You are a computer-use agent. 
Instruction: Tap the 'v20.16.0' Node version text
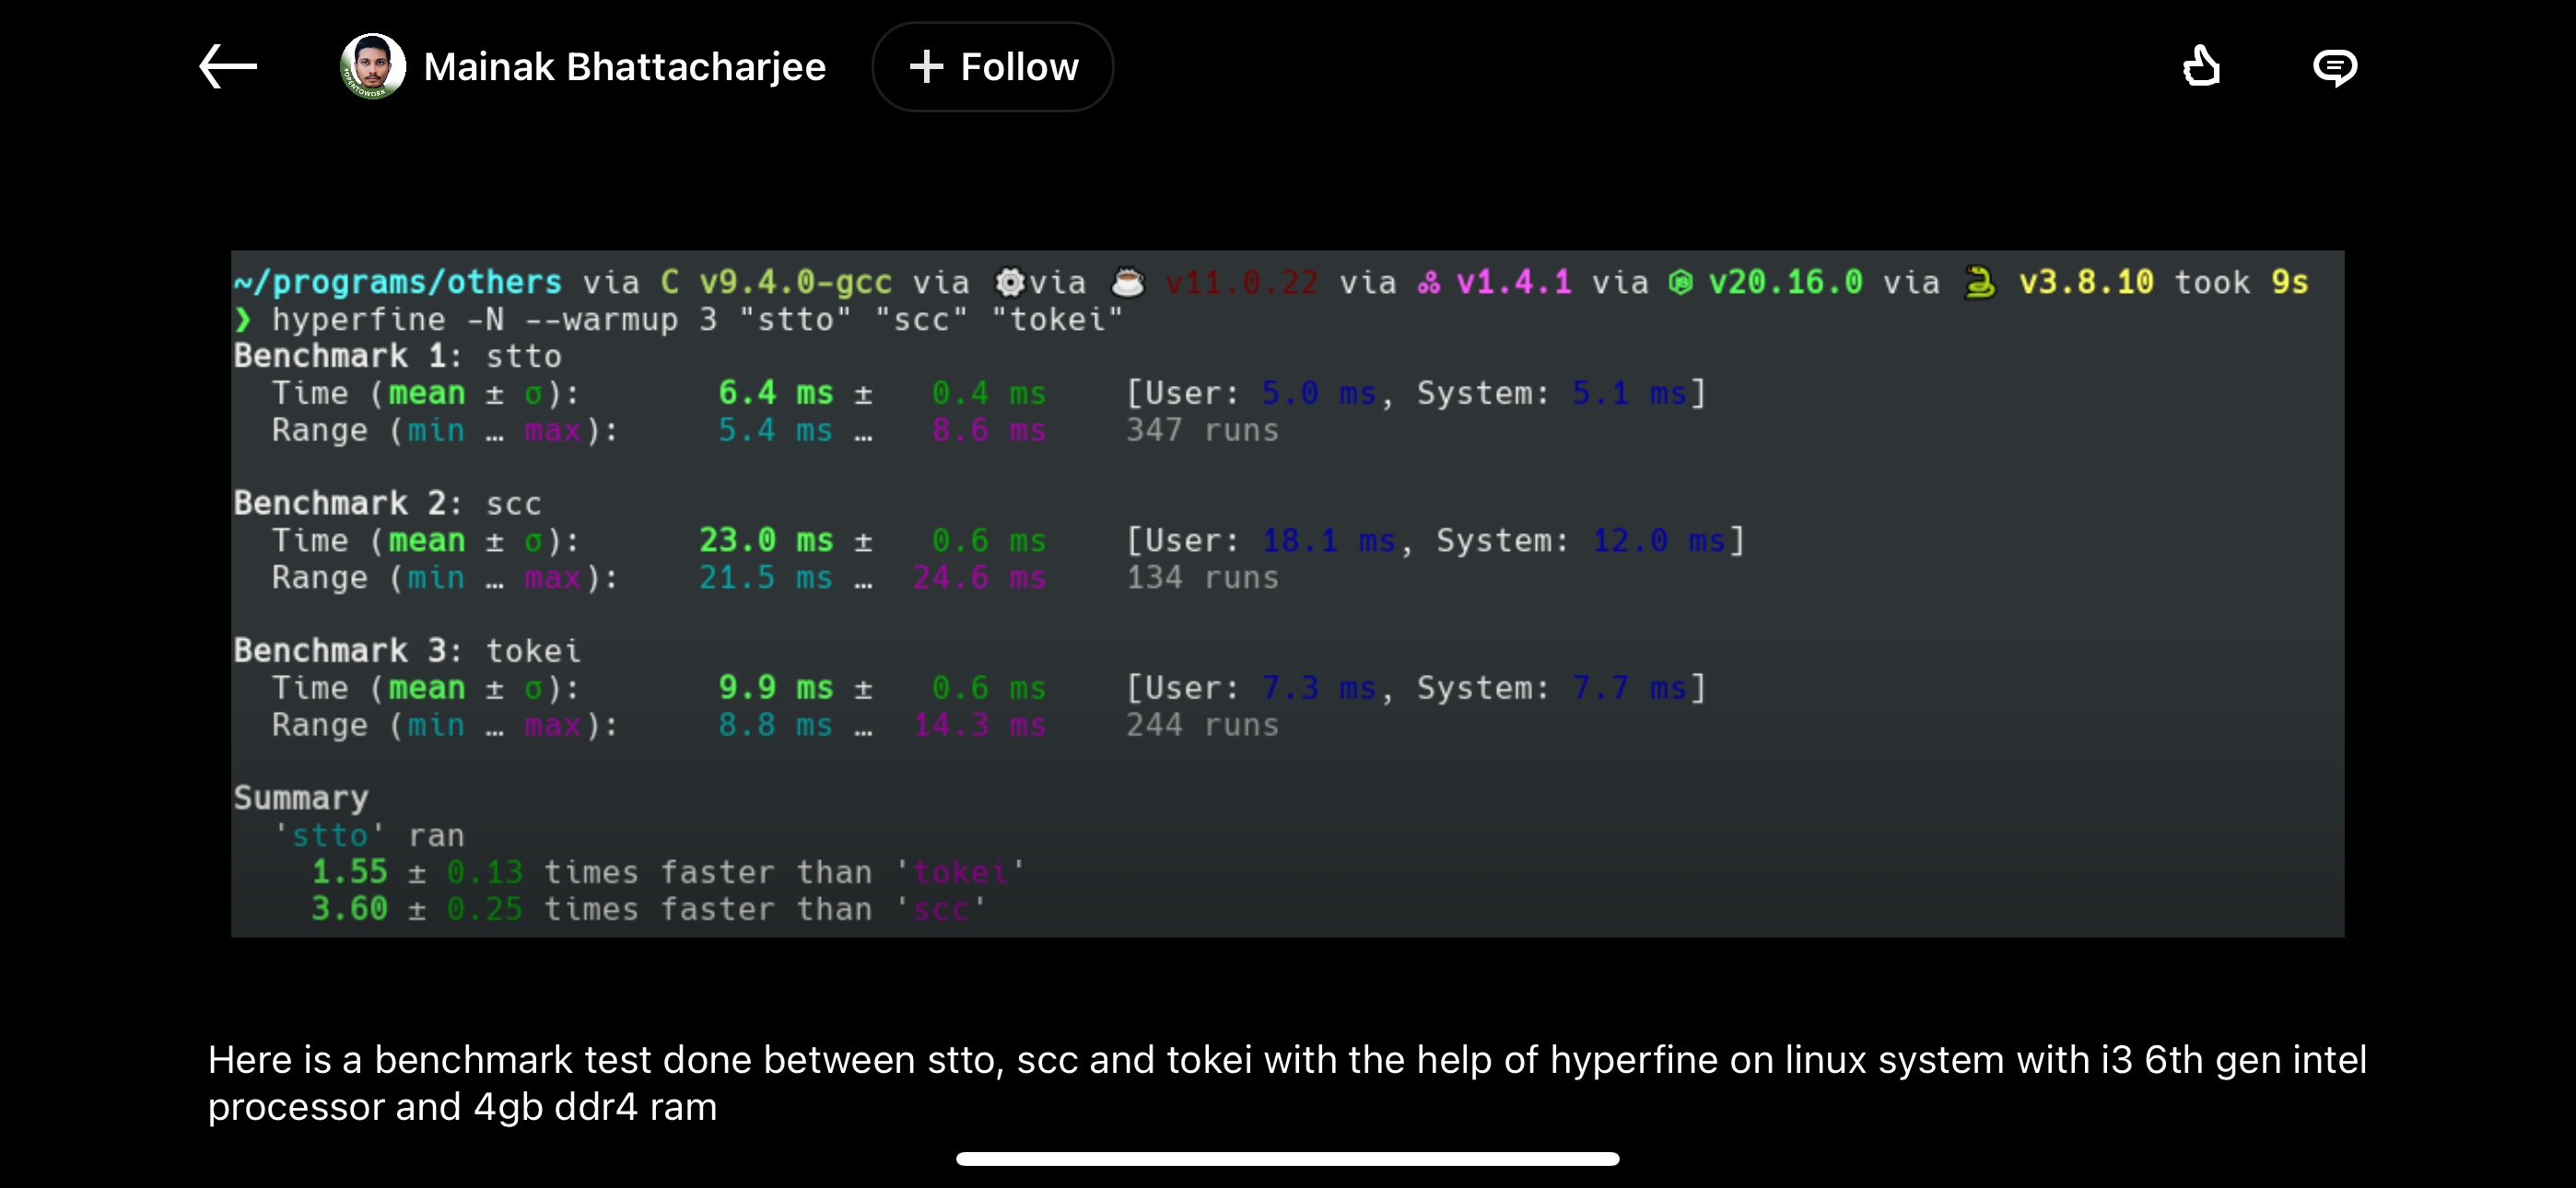pos(1785,282)
